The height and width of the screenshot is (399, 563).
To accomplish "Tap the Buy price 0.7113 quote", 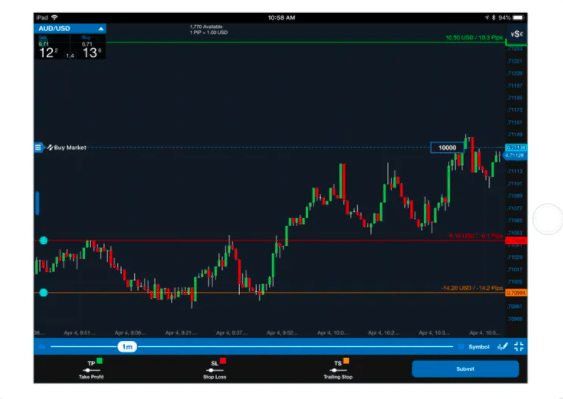I will tap(91, 47).
